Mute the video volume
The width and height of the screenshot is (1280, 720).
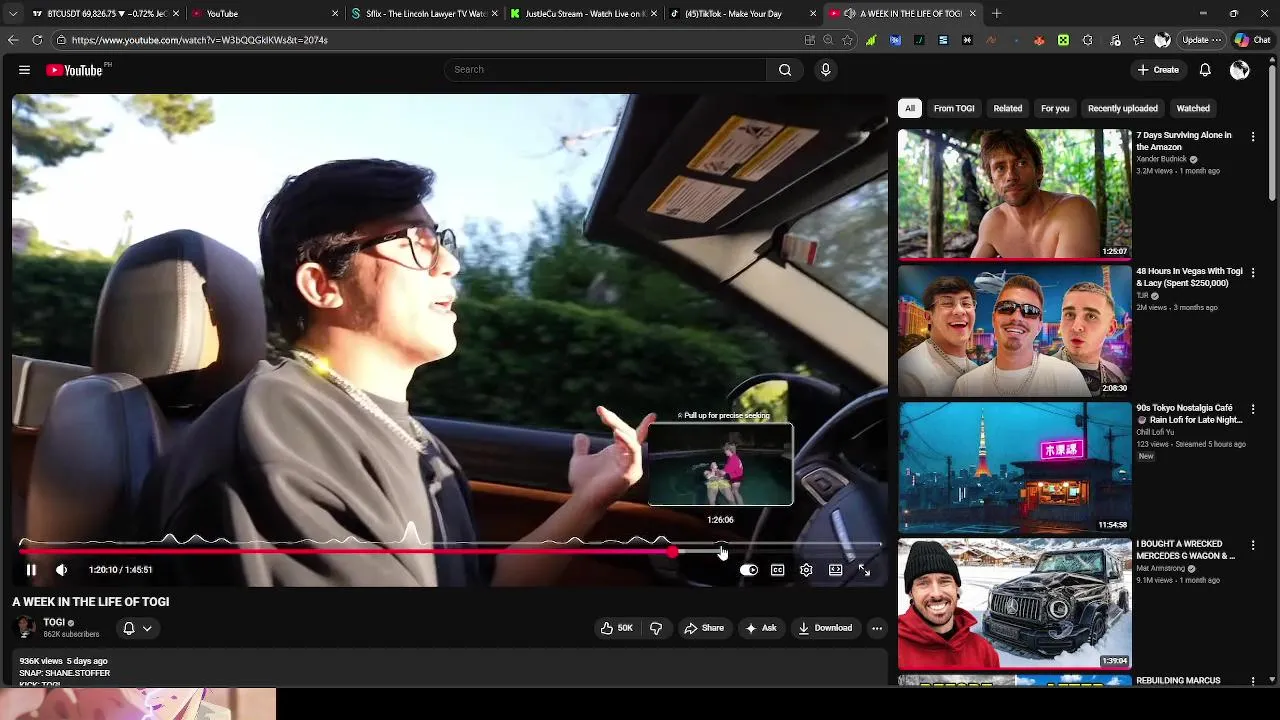(x=62, y=570)
